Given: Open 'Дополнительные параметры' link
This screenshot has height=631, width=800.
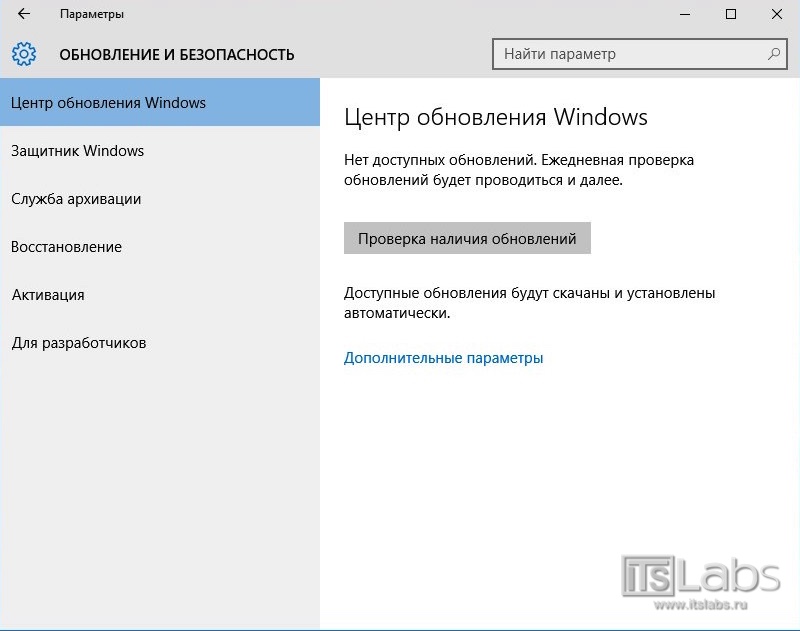Looking at the screenshot, I should point(443,358).
